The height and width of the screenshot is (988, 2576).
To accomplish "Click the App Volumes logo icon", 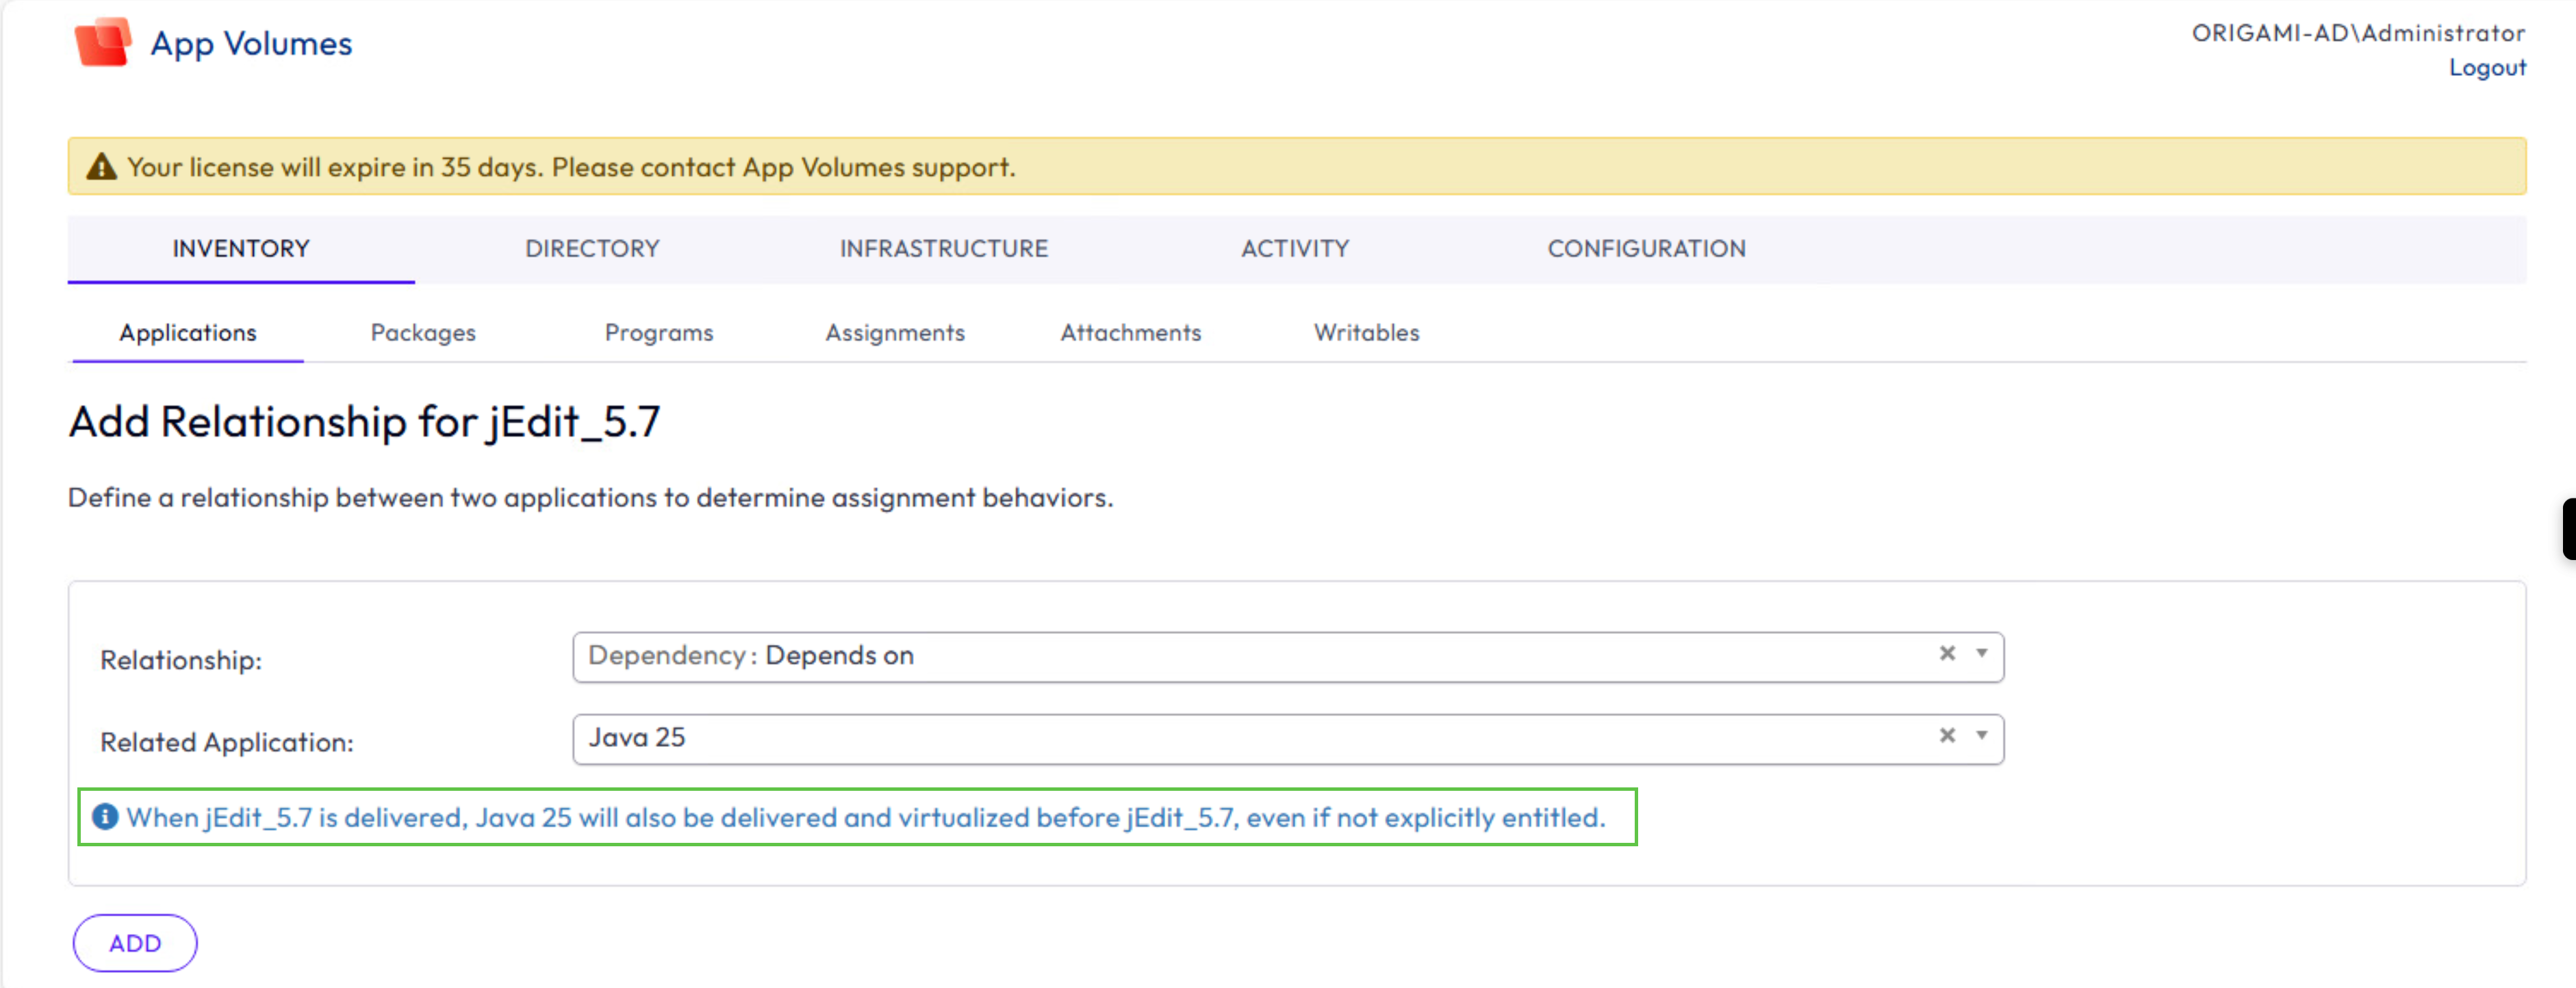I will (102, 43).
